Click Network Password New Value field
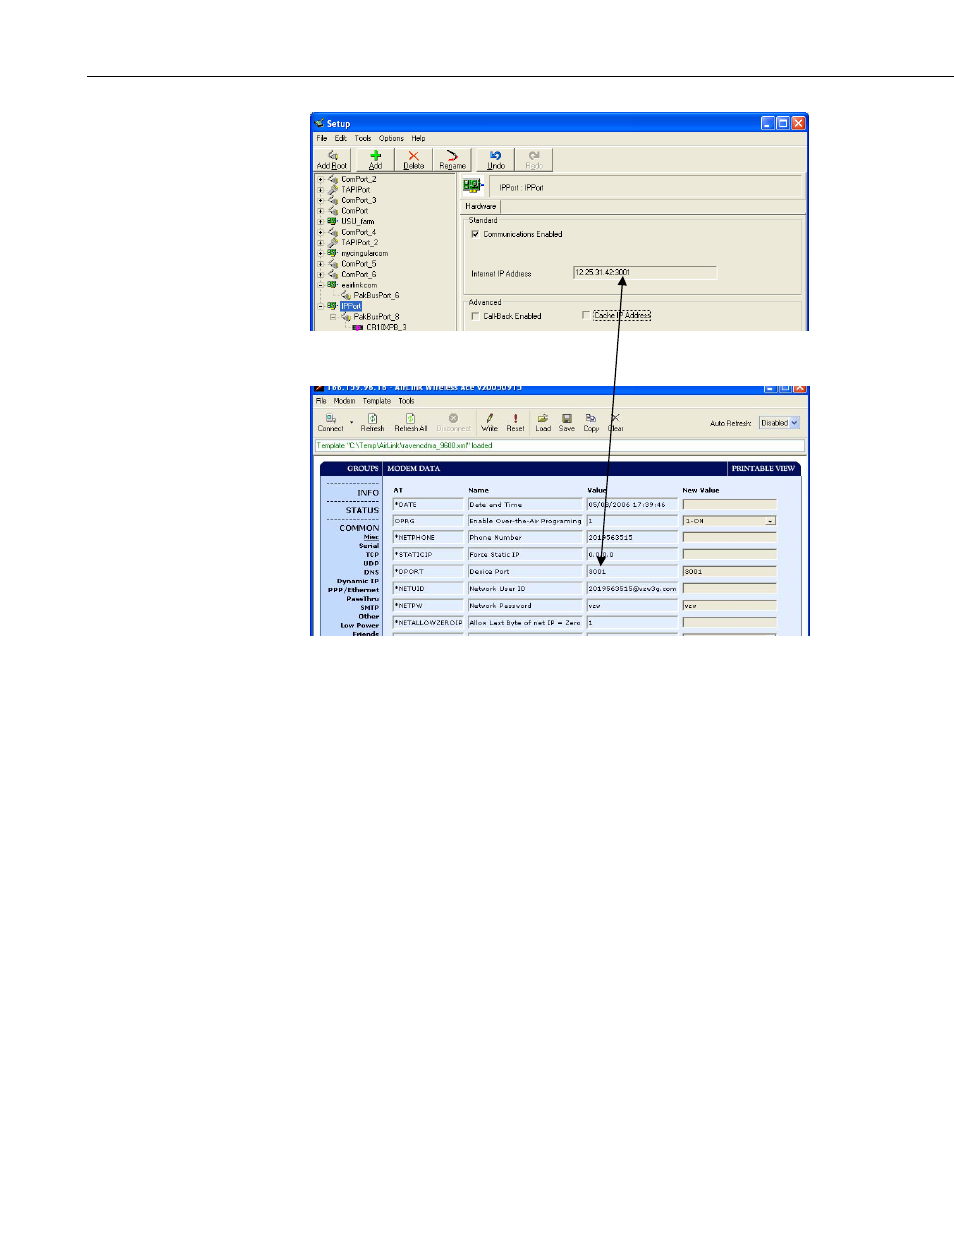Viewport: 954px width, 1235px height. (729, 606)
